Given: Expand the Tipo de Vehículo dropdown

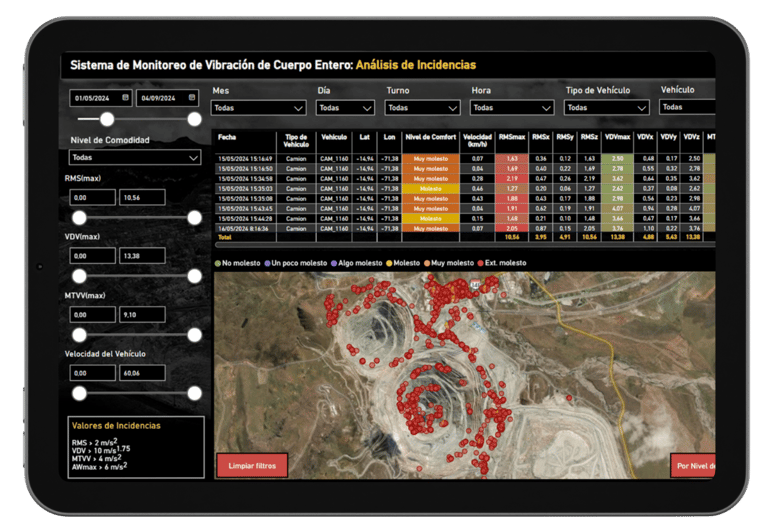Looking at the screenshot, I should [x=607, y=108].
